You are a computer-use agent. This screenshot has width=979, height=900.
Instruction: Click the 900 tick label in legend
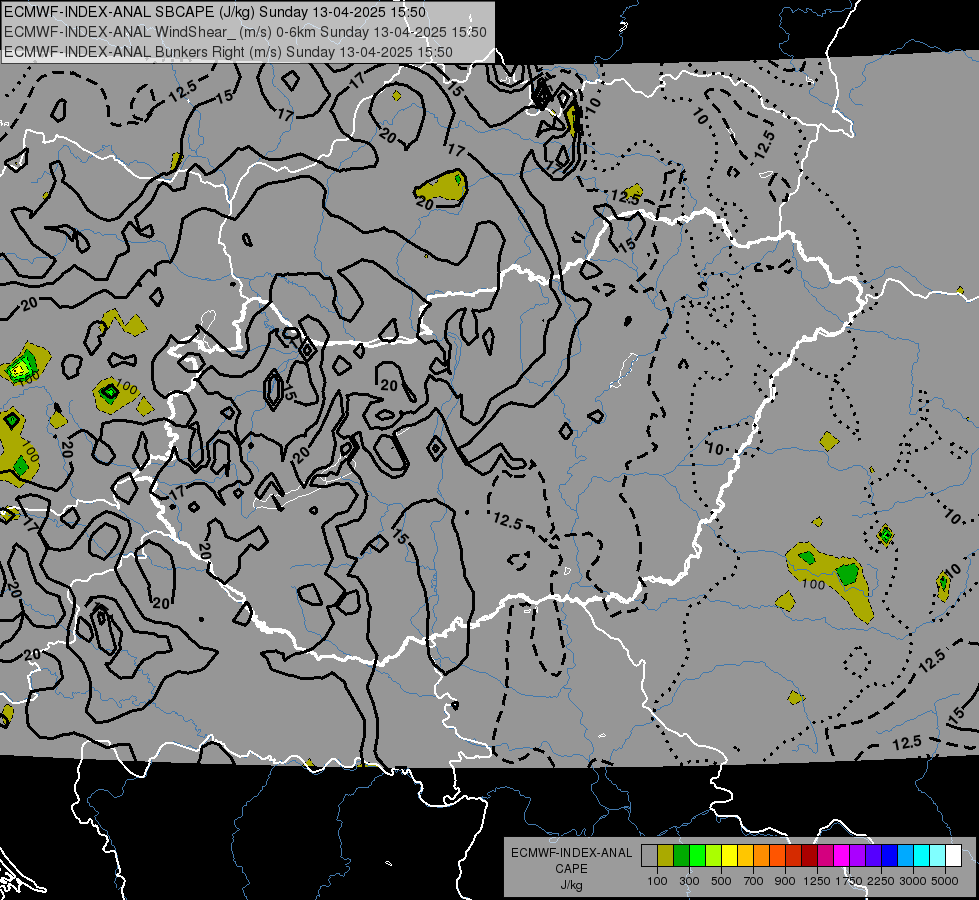[785, 881]
